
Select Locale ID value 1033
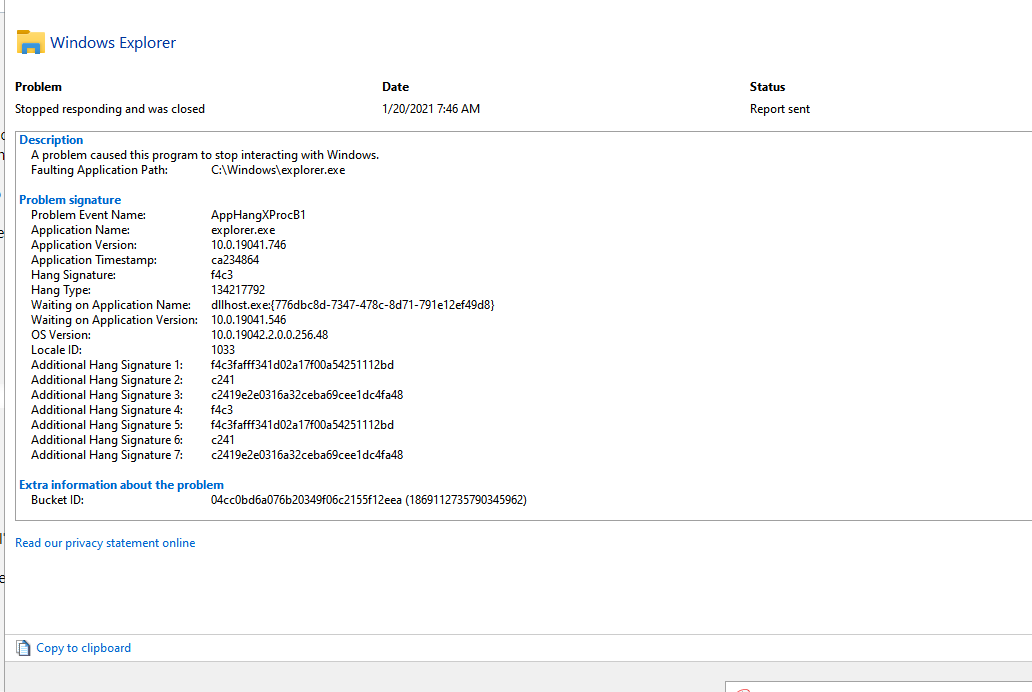(x=222, y=350)
